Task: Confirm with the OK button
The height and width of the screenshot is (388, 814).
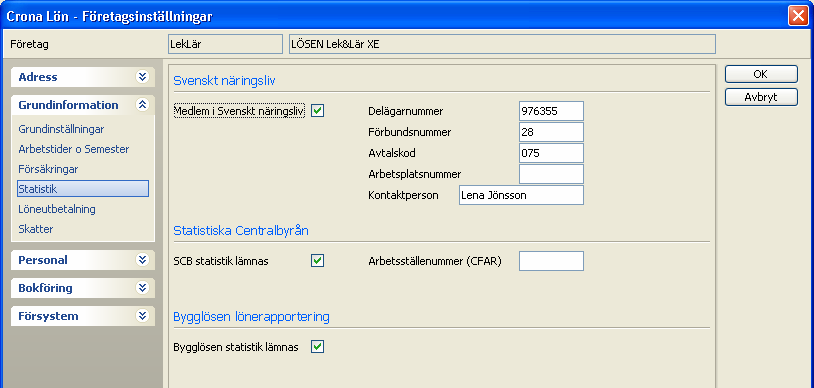Action: [x=761, y=74]
